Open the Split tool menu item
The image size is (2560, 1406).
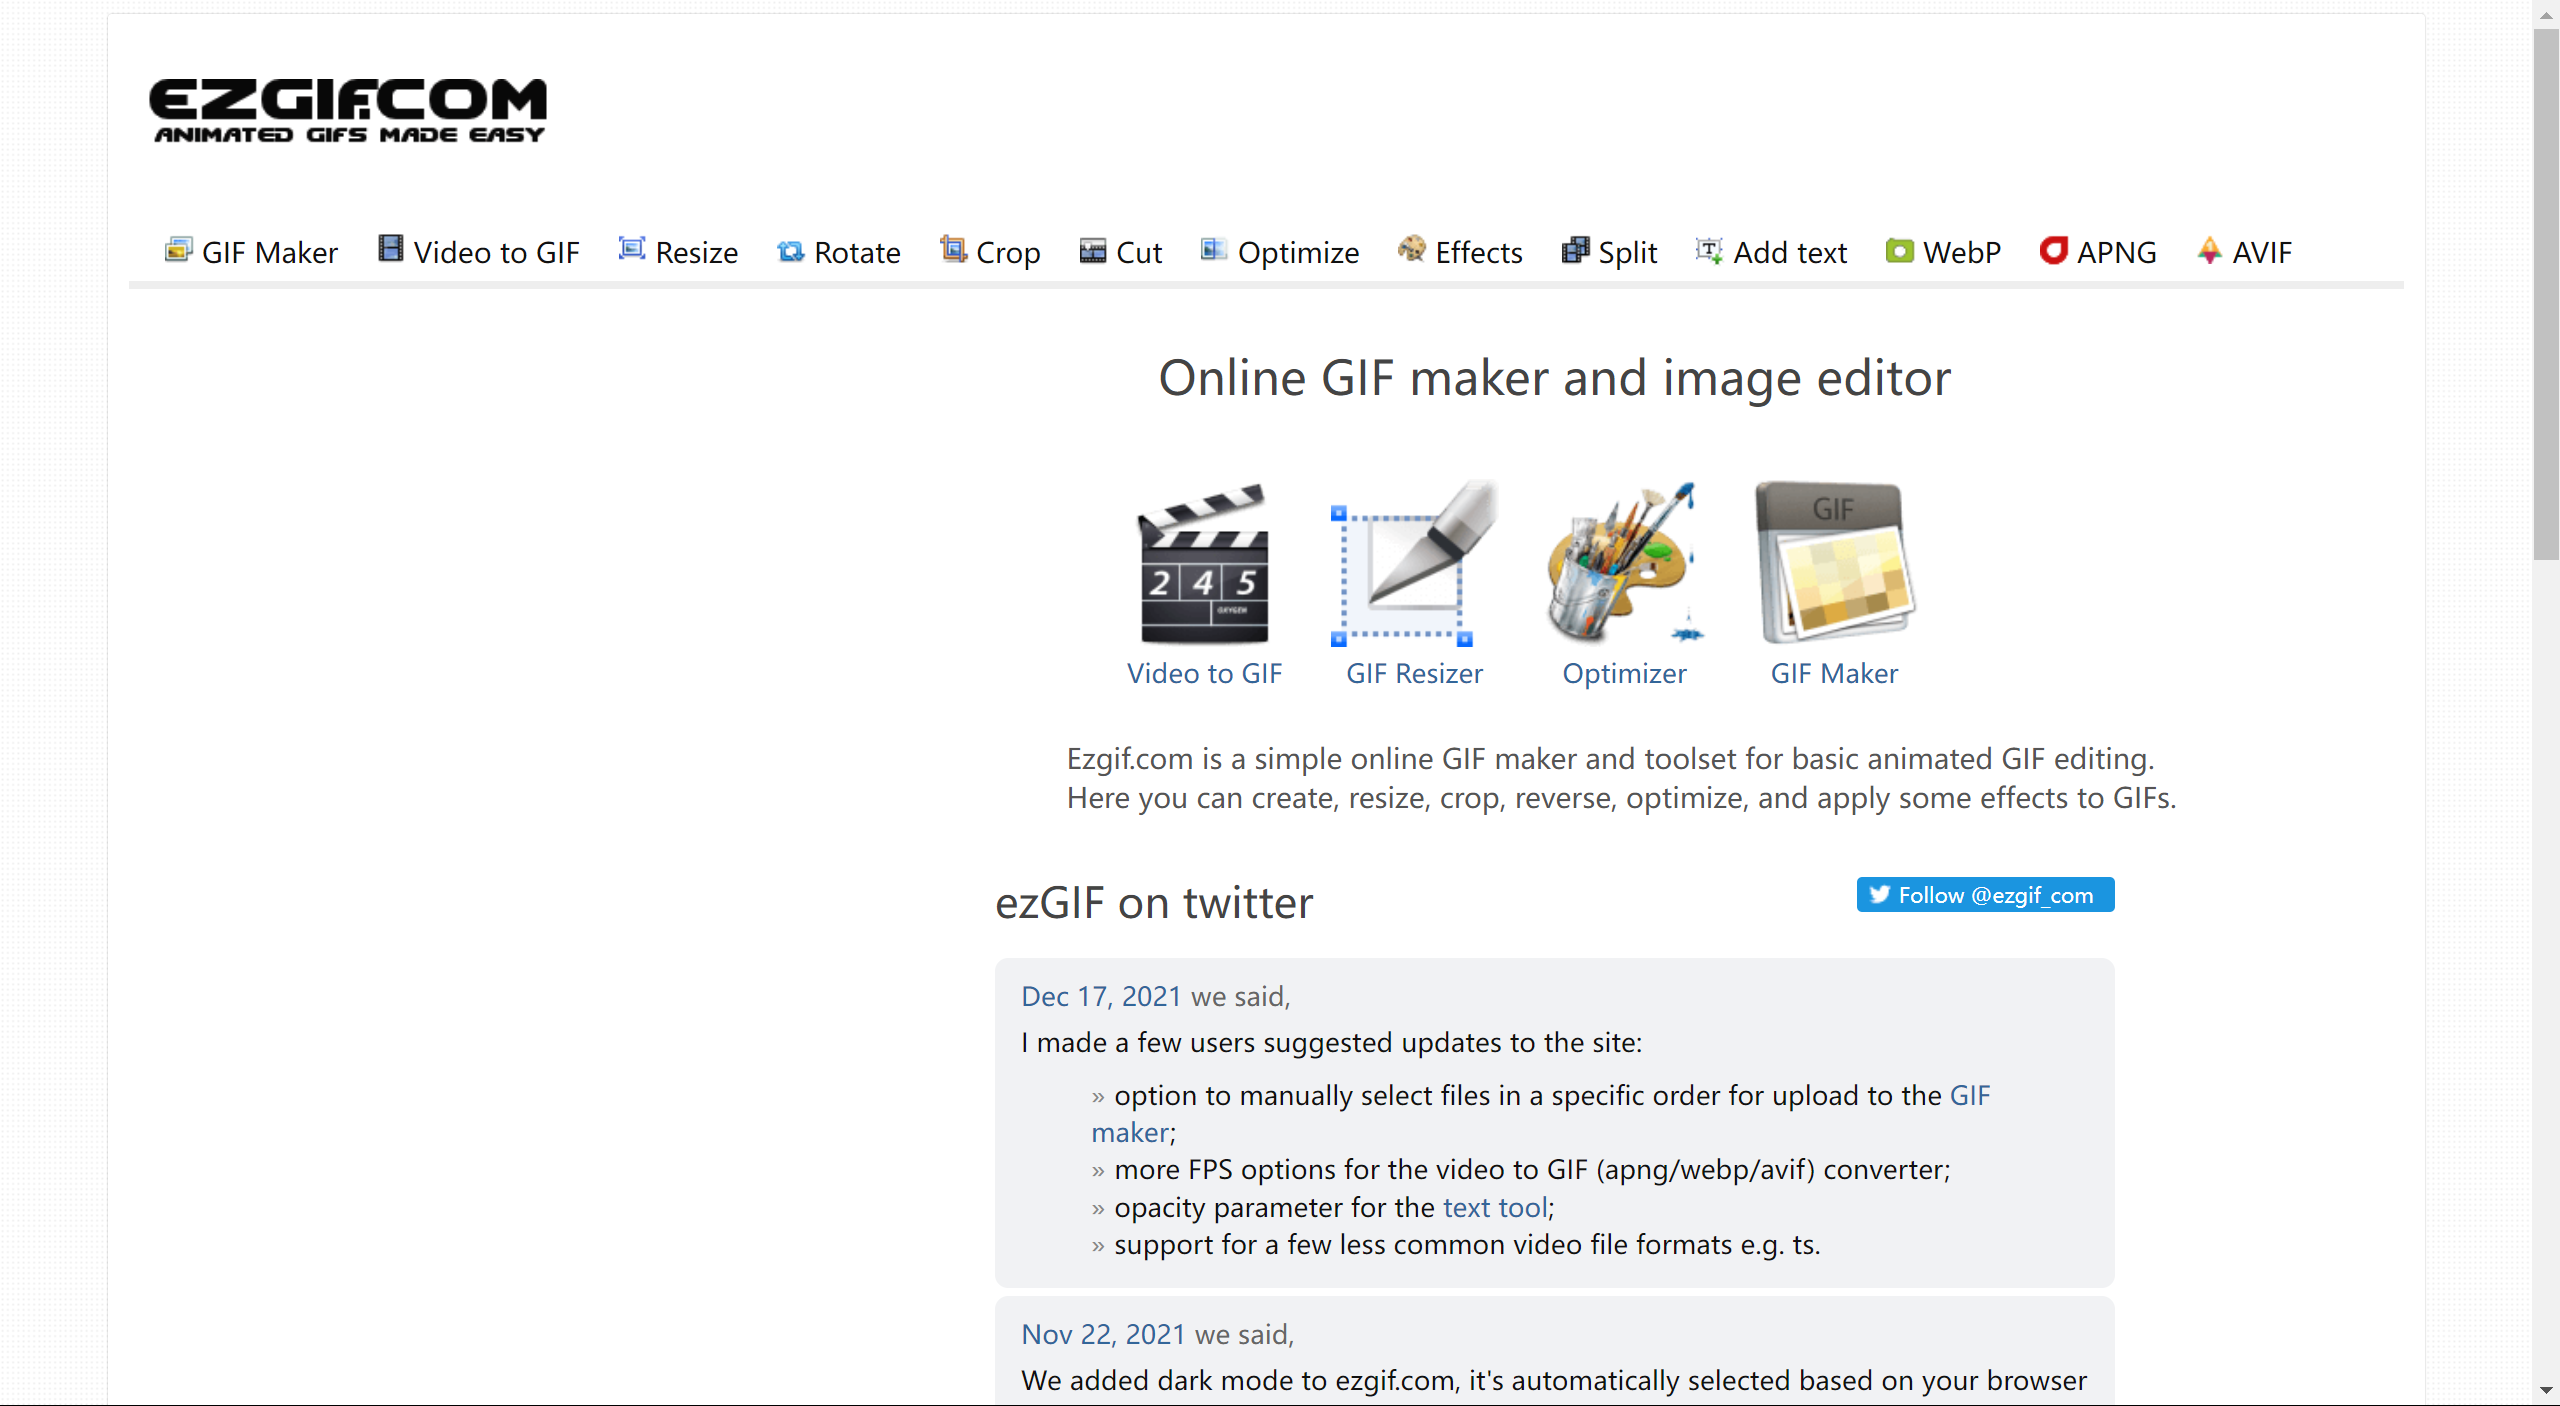(x=1609, y=252)
